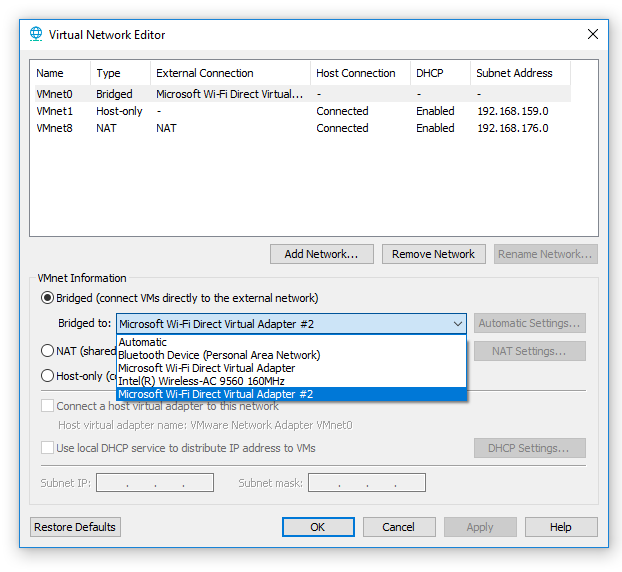Image resolution: width=622 pixels, height=572 pixels.
Task: Choose Bluetooth Device (Personal Area Network)
Action: point(292,355)
